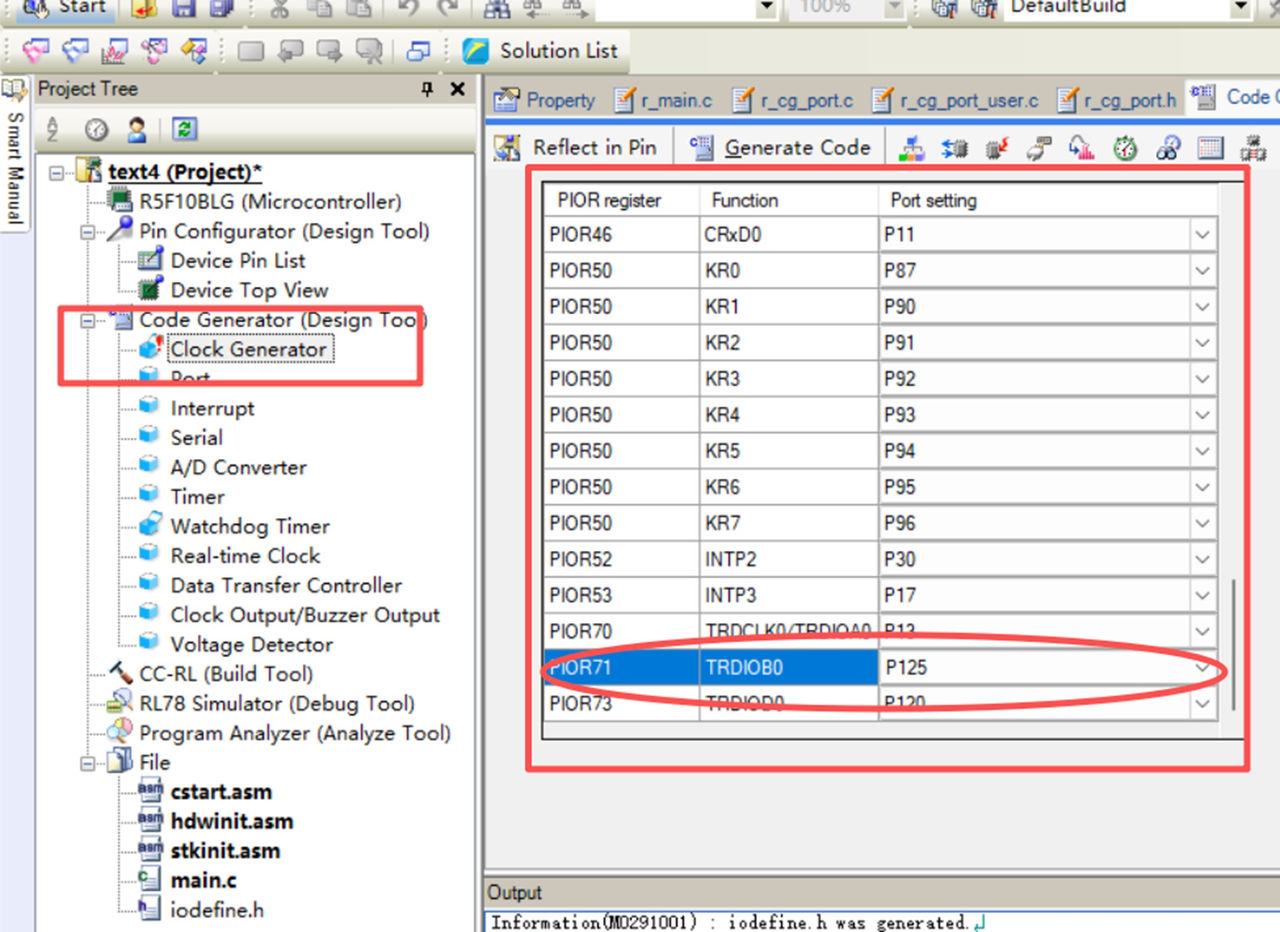Open the DefaultBuild configuration dropdown
1280x932 pixels.
[1240, 8]
